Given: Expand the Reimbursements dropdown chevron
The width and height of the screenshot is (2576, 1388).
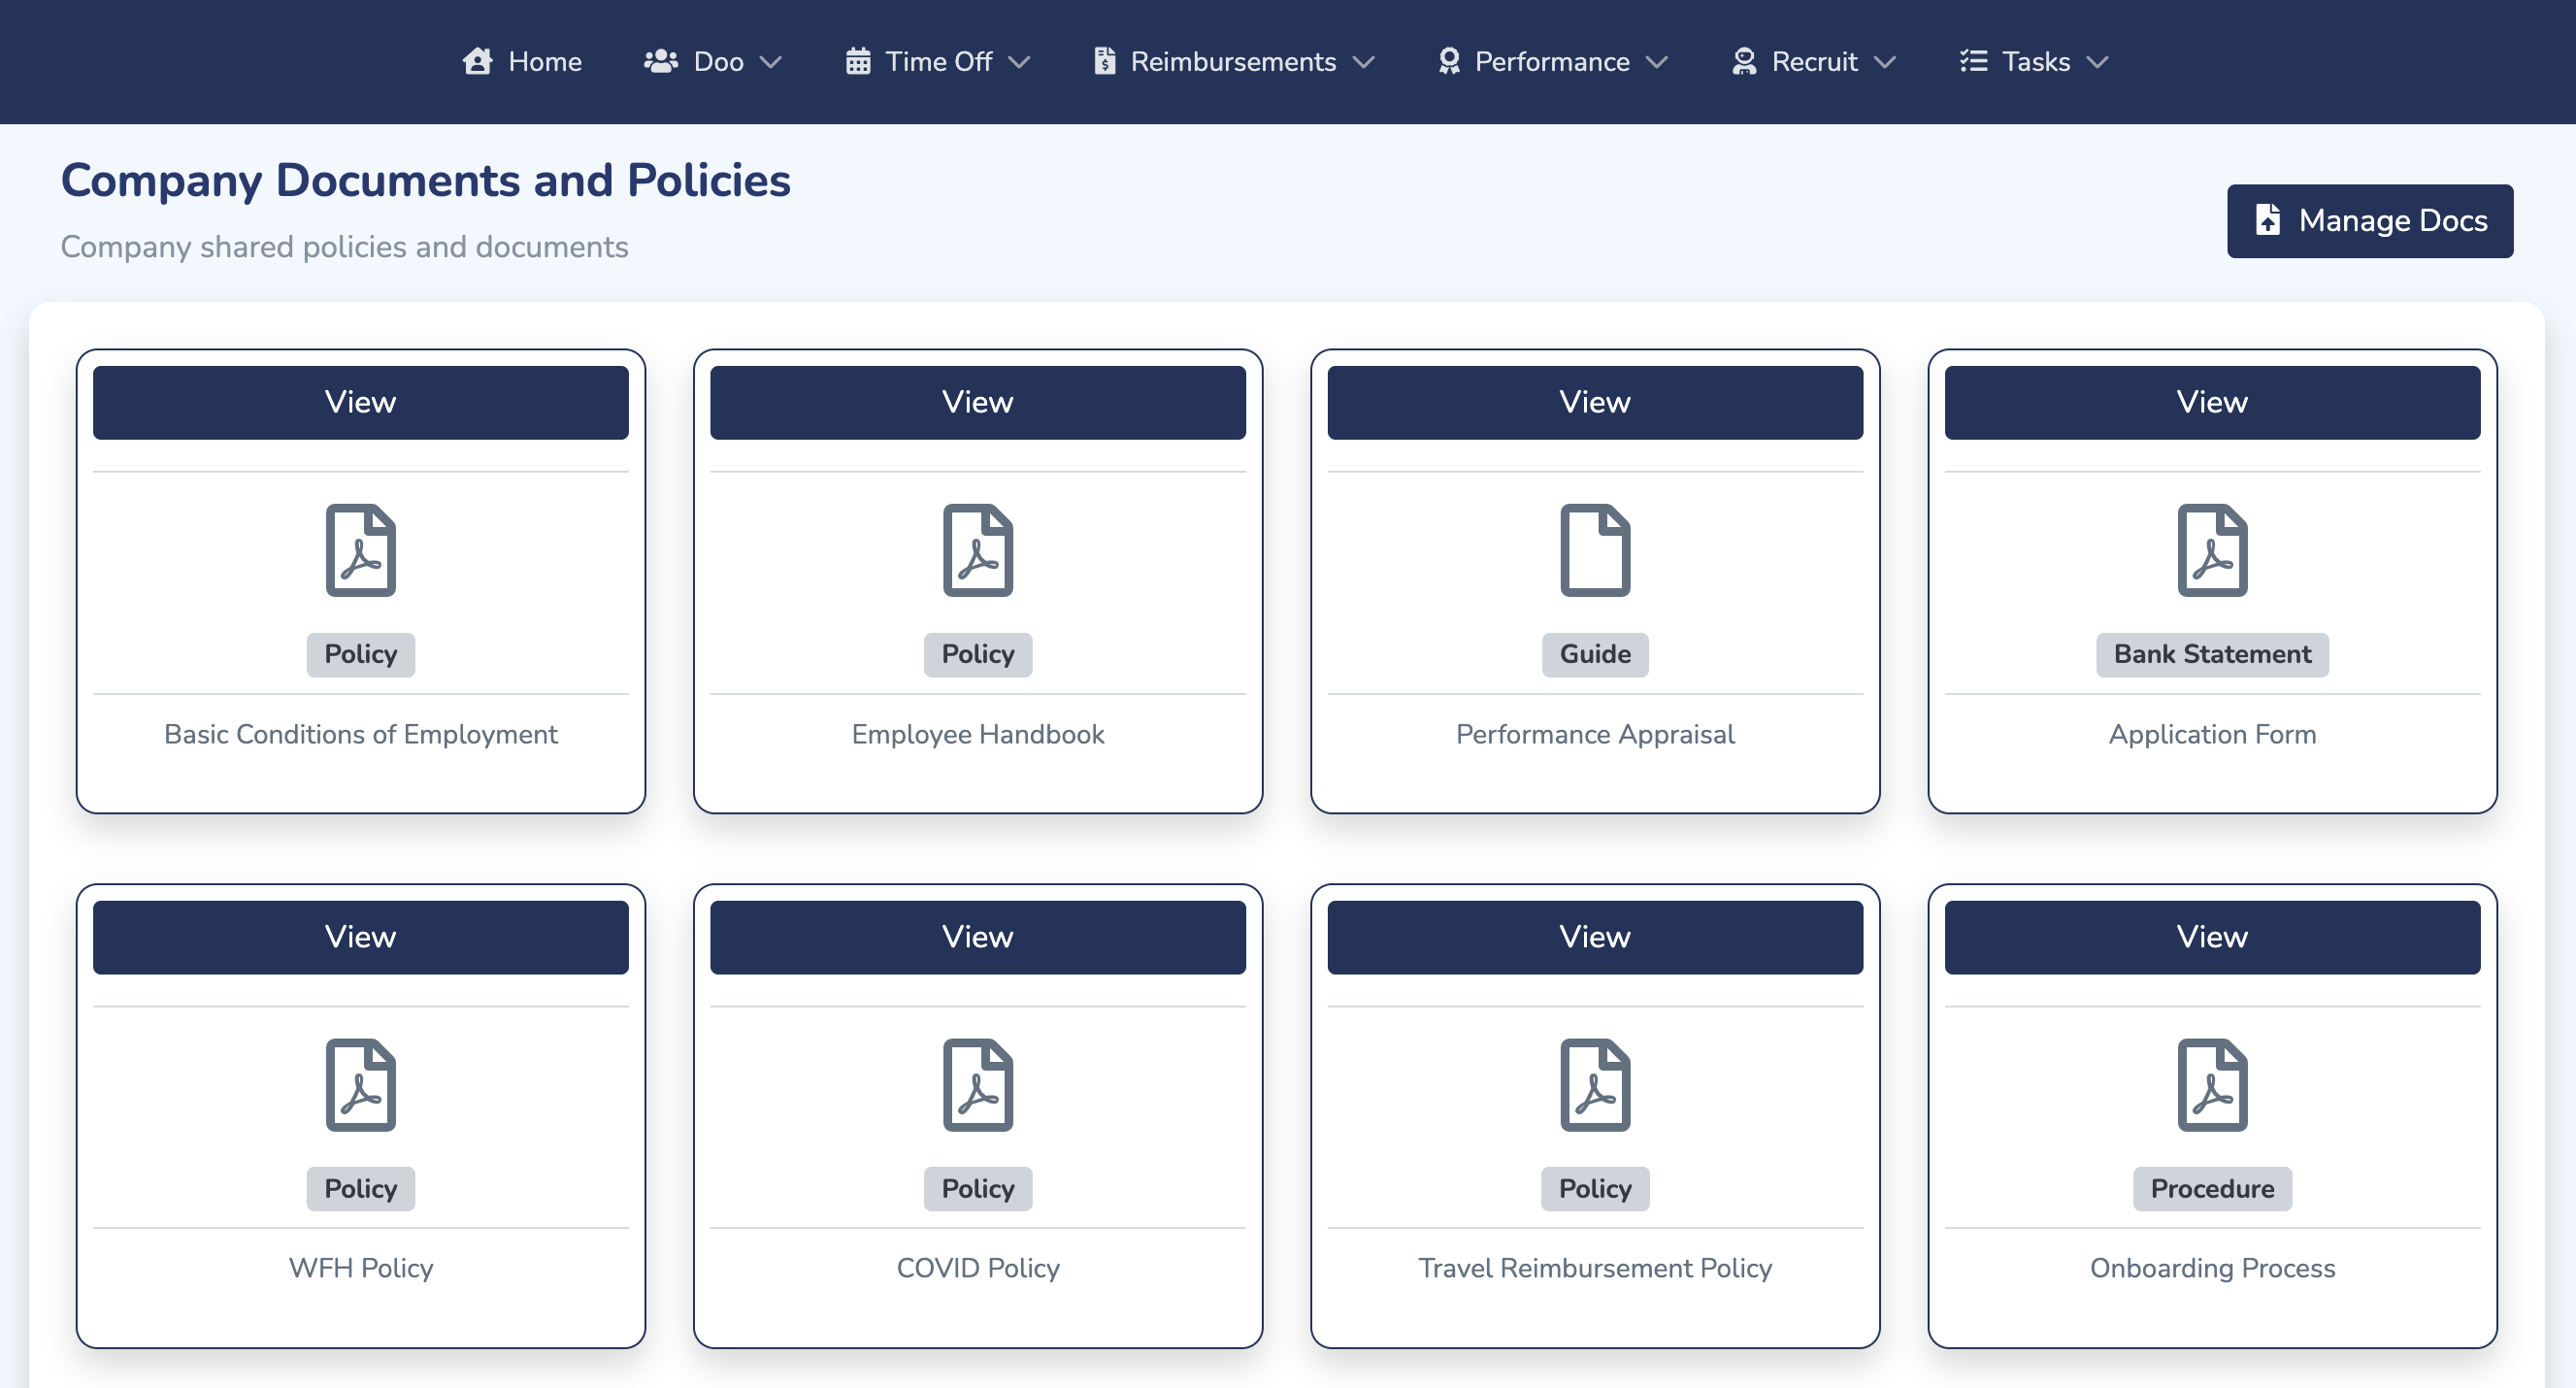Looking at the screenshot, I should (1363, 62).
